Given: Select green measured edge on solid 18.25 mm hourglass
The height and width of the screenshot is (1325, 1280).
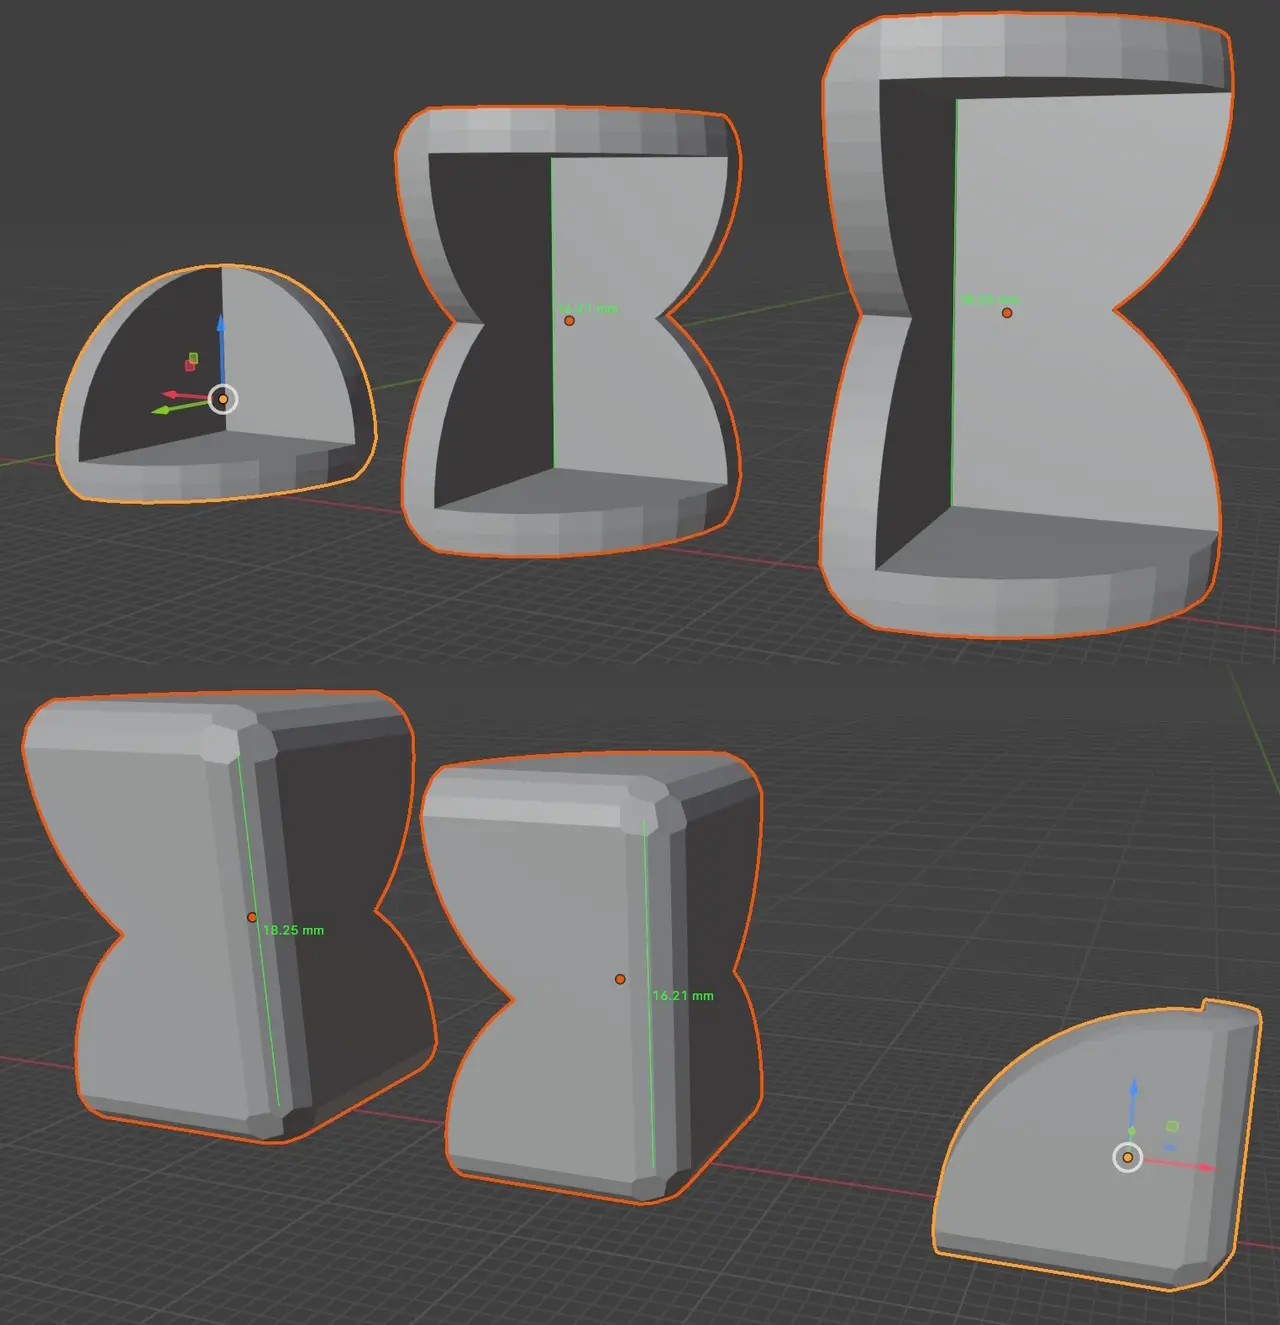Looking at the screenshot, I should pyautogui.click(x=258, y=931).
